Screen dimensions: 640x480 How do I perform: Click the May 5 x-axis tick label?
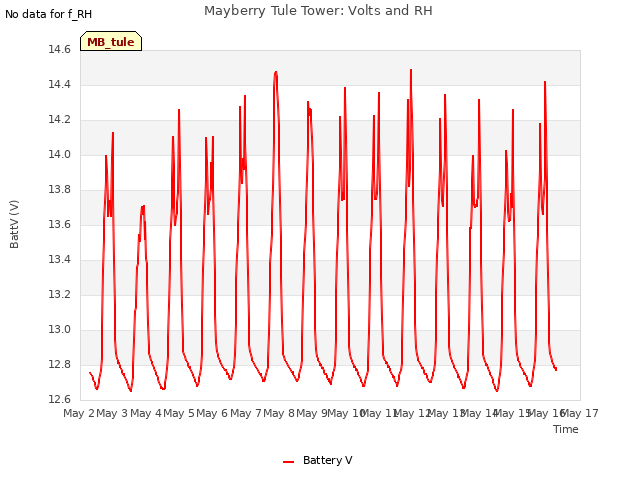[x=179, y=413]
